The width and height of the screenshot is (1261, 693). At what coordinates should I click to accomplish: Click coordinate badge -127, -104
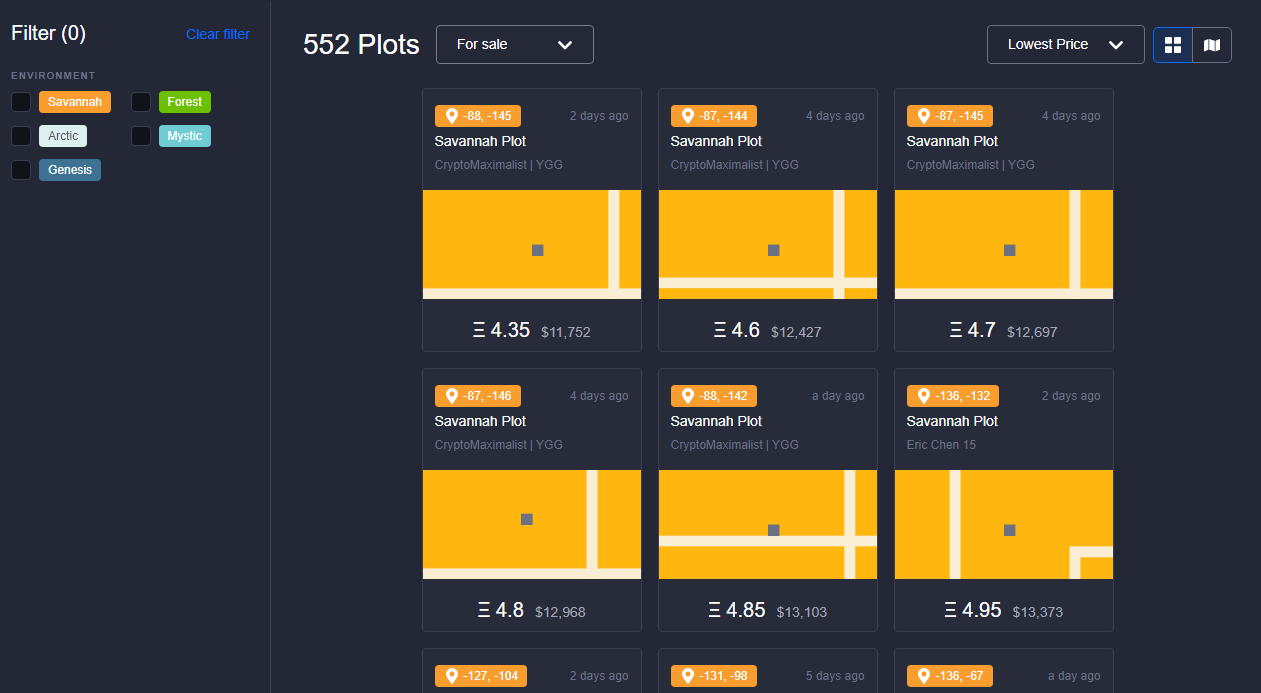(x=481, y=676)
